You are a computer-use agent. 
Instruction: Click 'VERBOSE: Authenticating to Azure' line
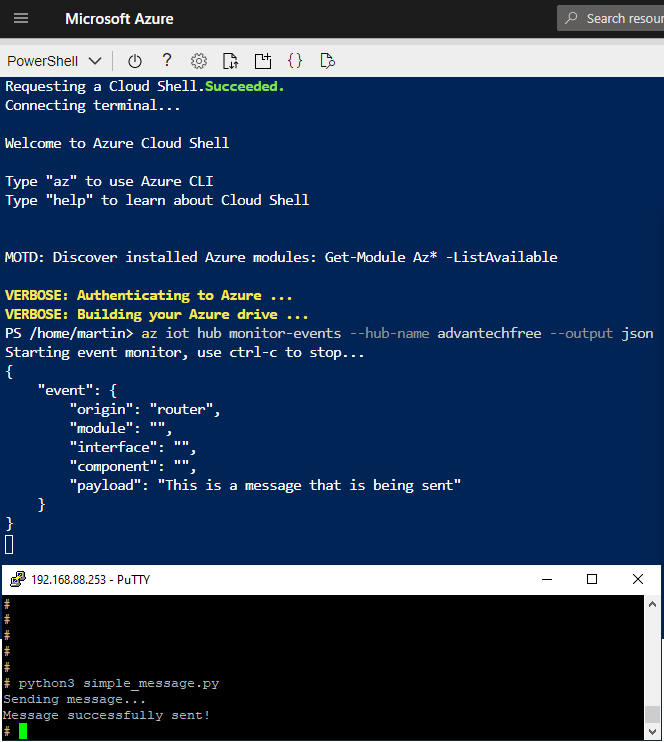pyautogui.click(x=149, y=295)
